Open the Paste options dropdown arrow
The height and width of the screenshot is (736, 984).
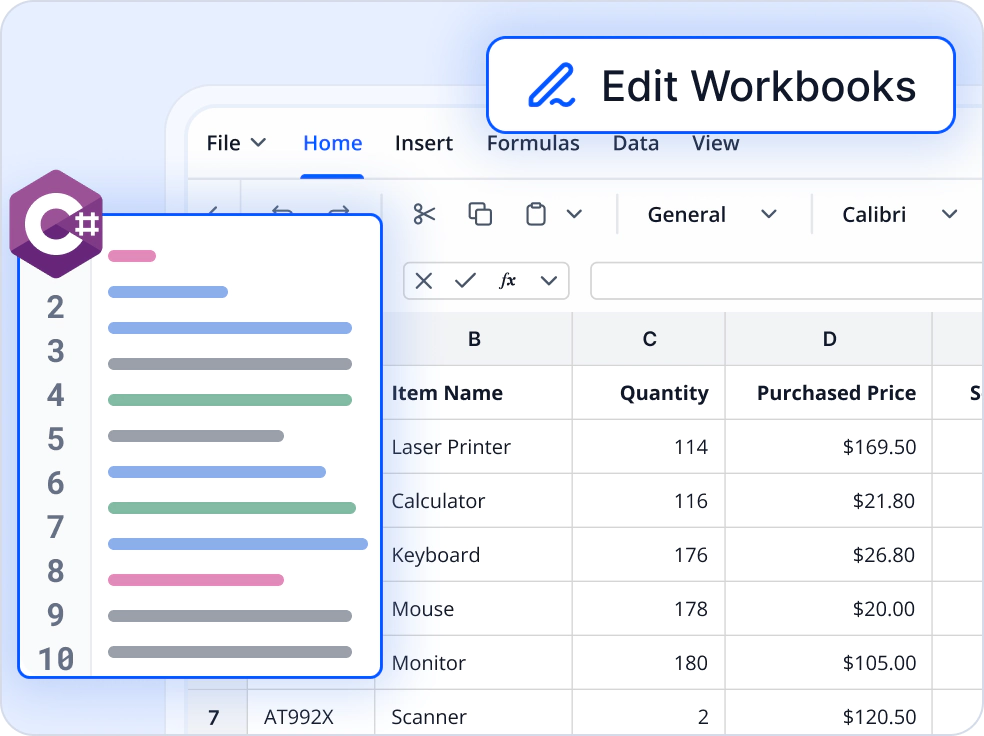(574, 215)
